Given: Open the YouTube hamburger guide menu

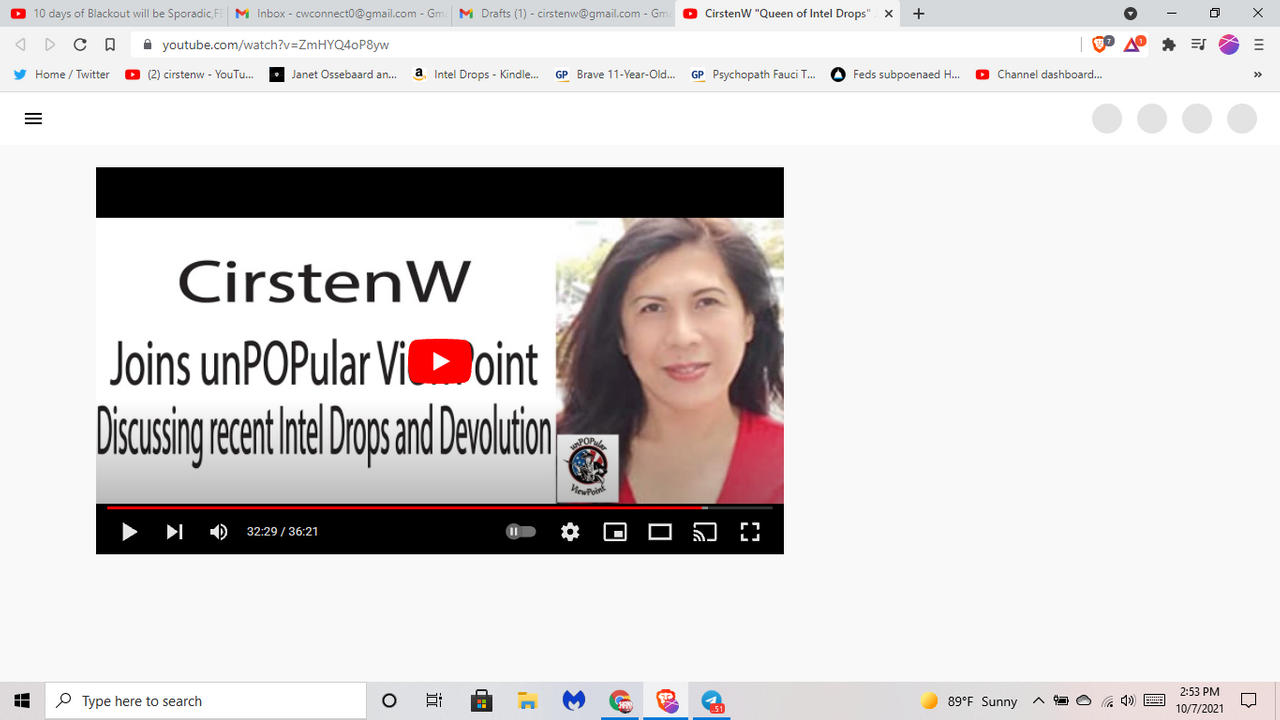Looking at the screenshot, I should click(x=33, y=118).
